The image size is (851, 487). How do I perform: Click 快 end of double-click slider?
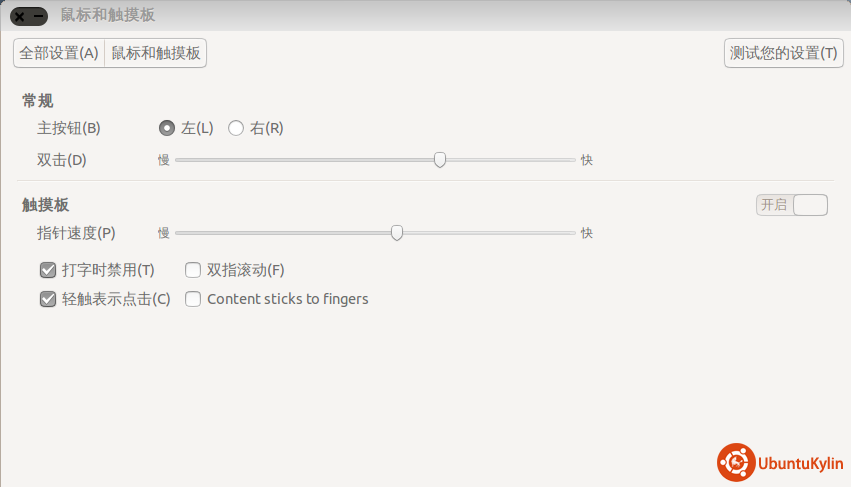(587, 160)
